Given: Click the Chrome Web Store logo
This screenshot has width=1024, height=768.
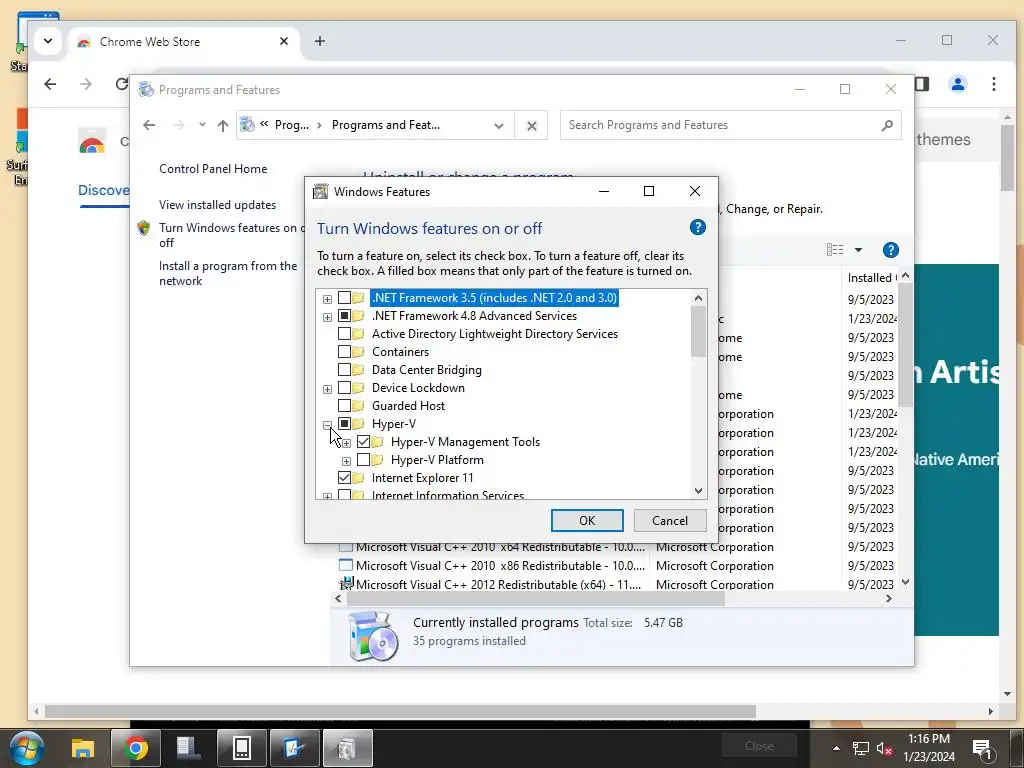Looking at the screenshot, I should (92, 142).
